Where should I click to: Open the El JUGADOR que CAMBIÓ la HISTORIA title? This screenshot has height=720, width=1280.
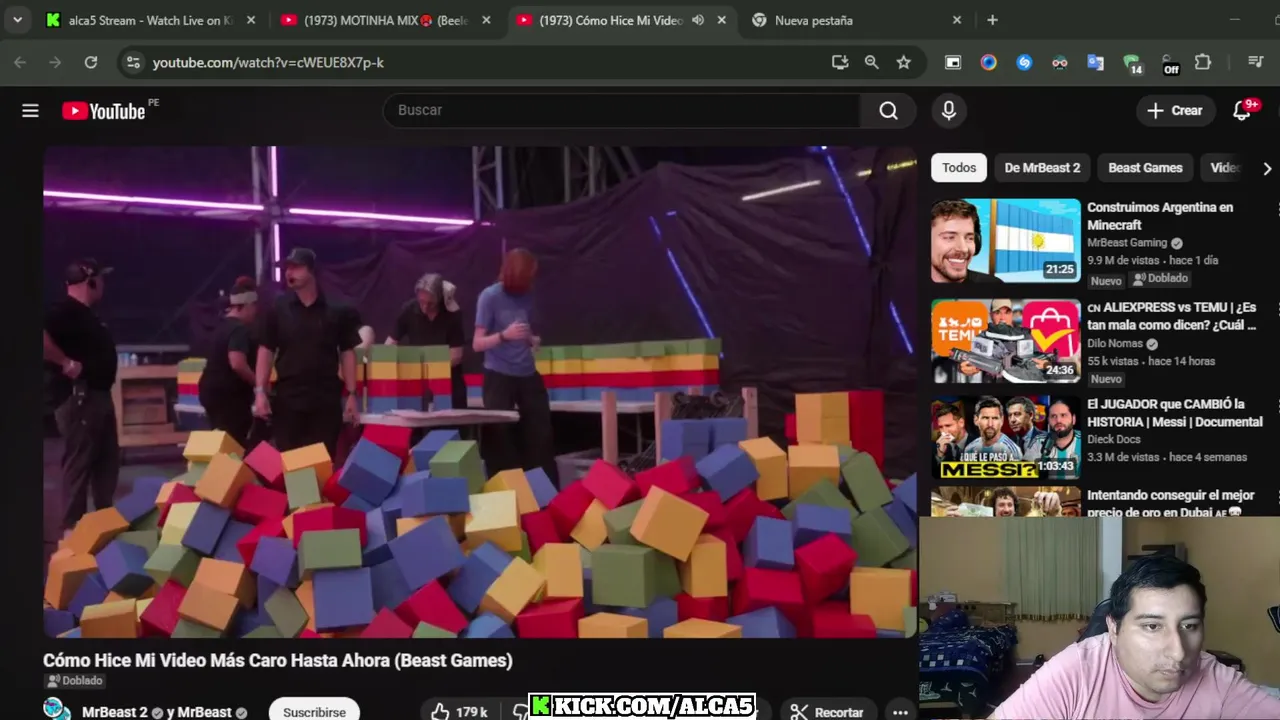(x=1174, y=413)
